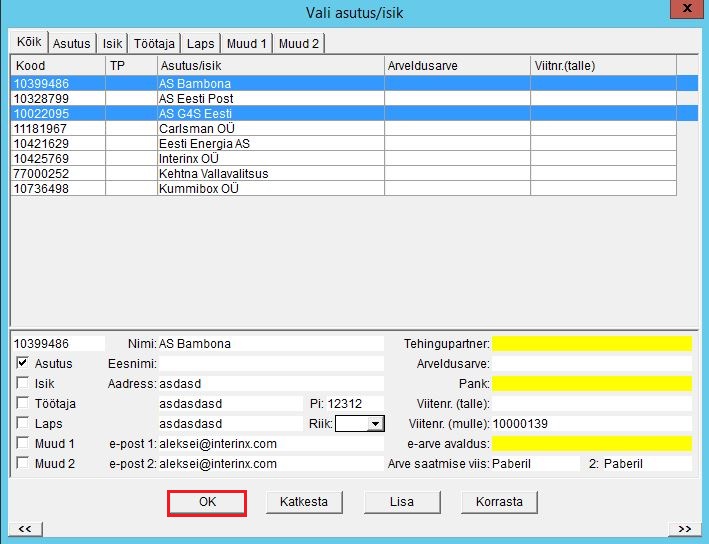Click the Viitnr.(talle) column header

click(603, 66)
